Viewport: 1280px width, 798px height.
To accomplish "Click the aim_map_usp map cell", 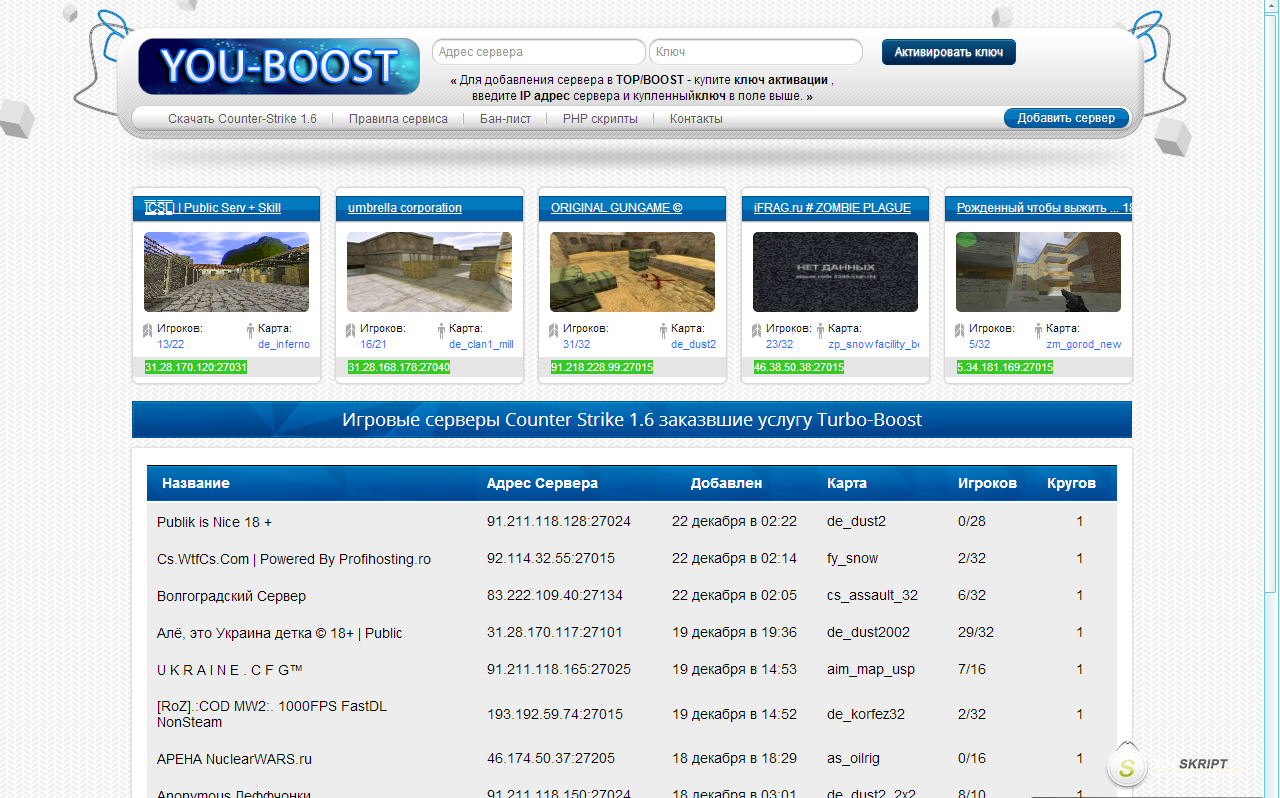I will [871, 669].
